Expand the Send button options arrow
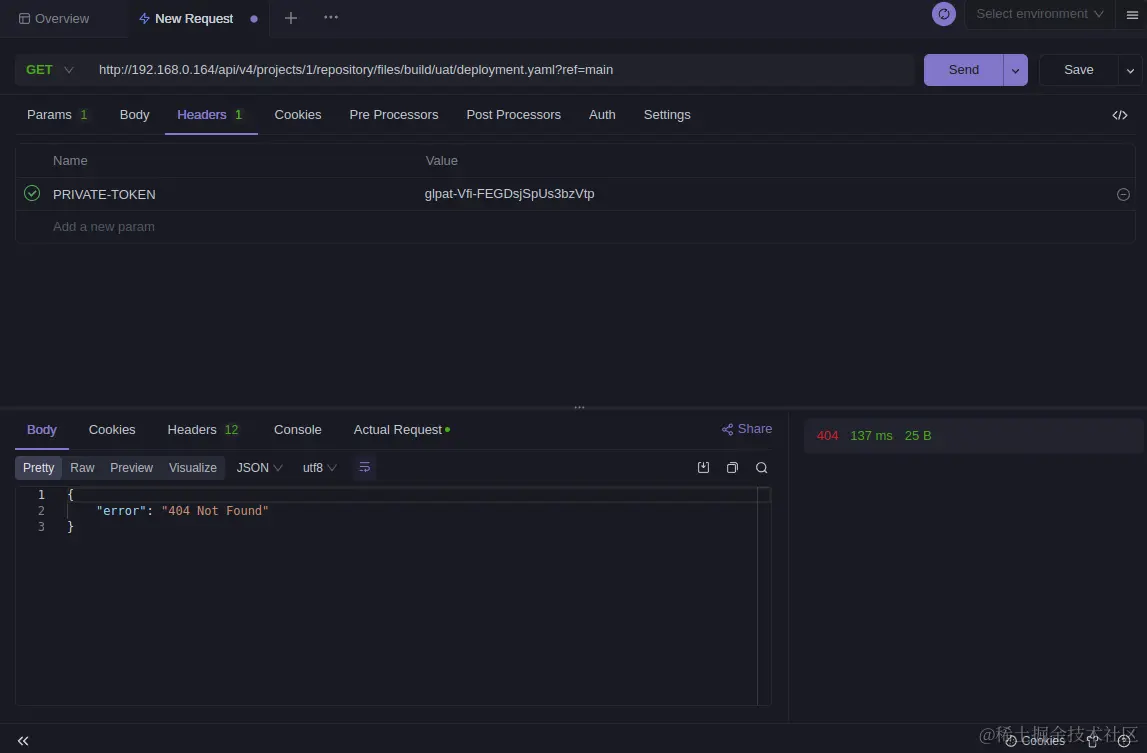This screenshot has height=753, width=1147. (1015, 70)
